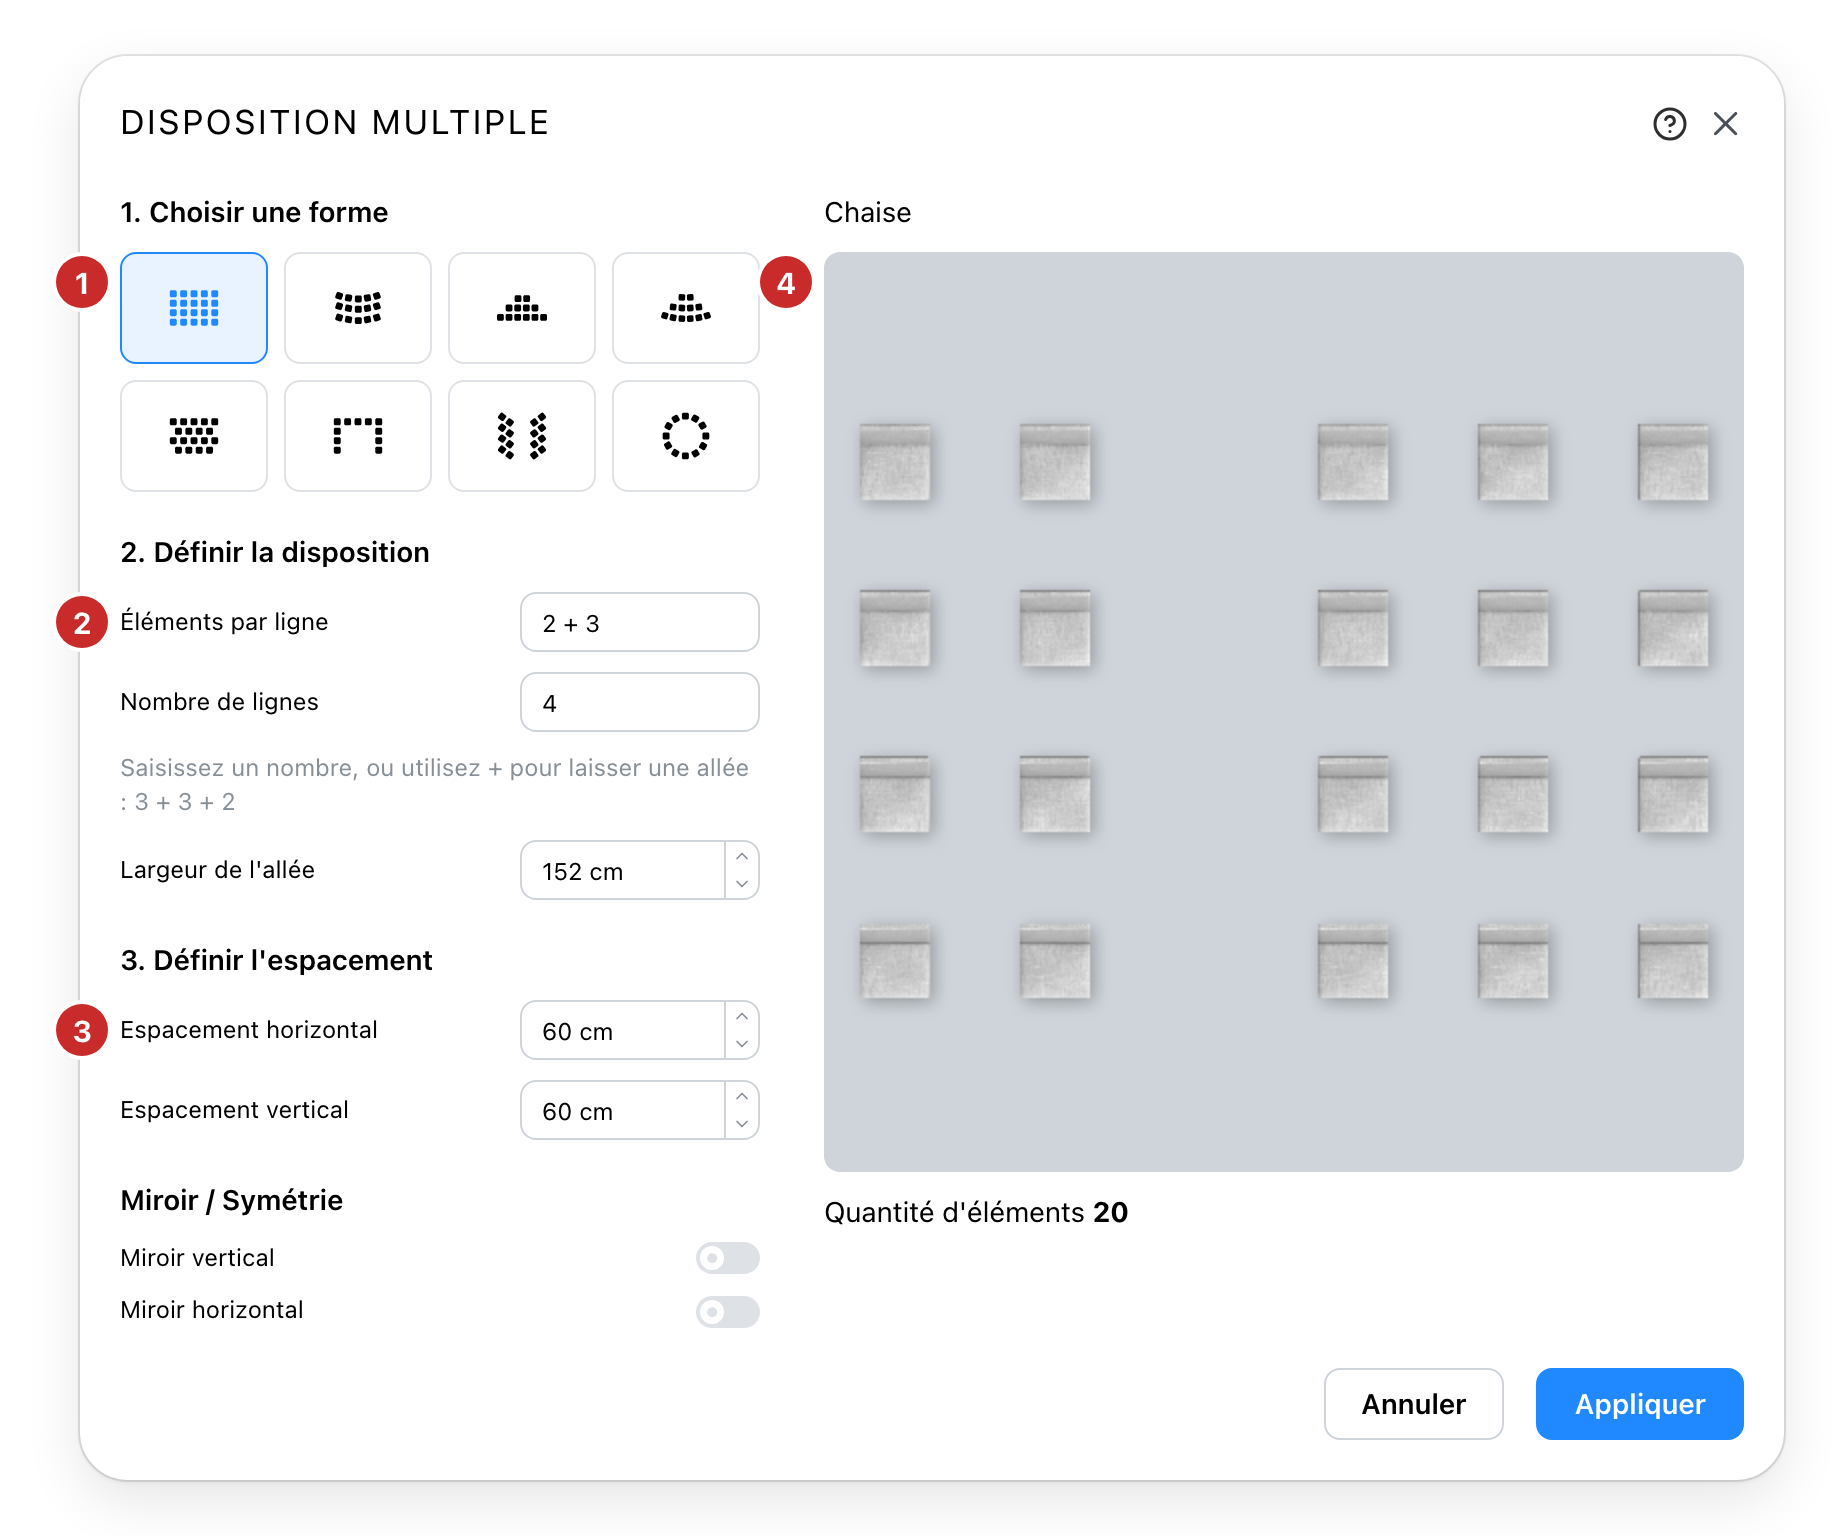Decrease Largeur de l'allée with down arrow
Screen dimensions: 1840x1536
[x=742, y=884]
